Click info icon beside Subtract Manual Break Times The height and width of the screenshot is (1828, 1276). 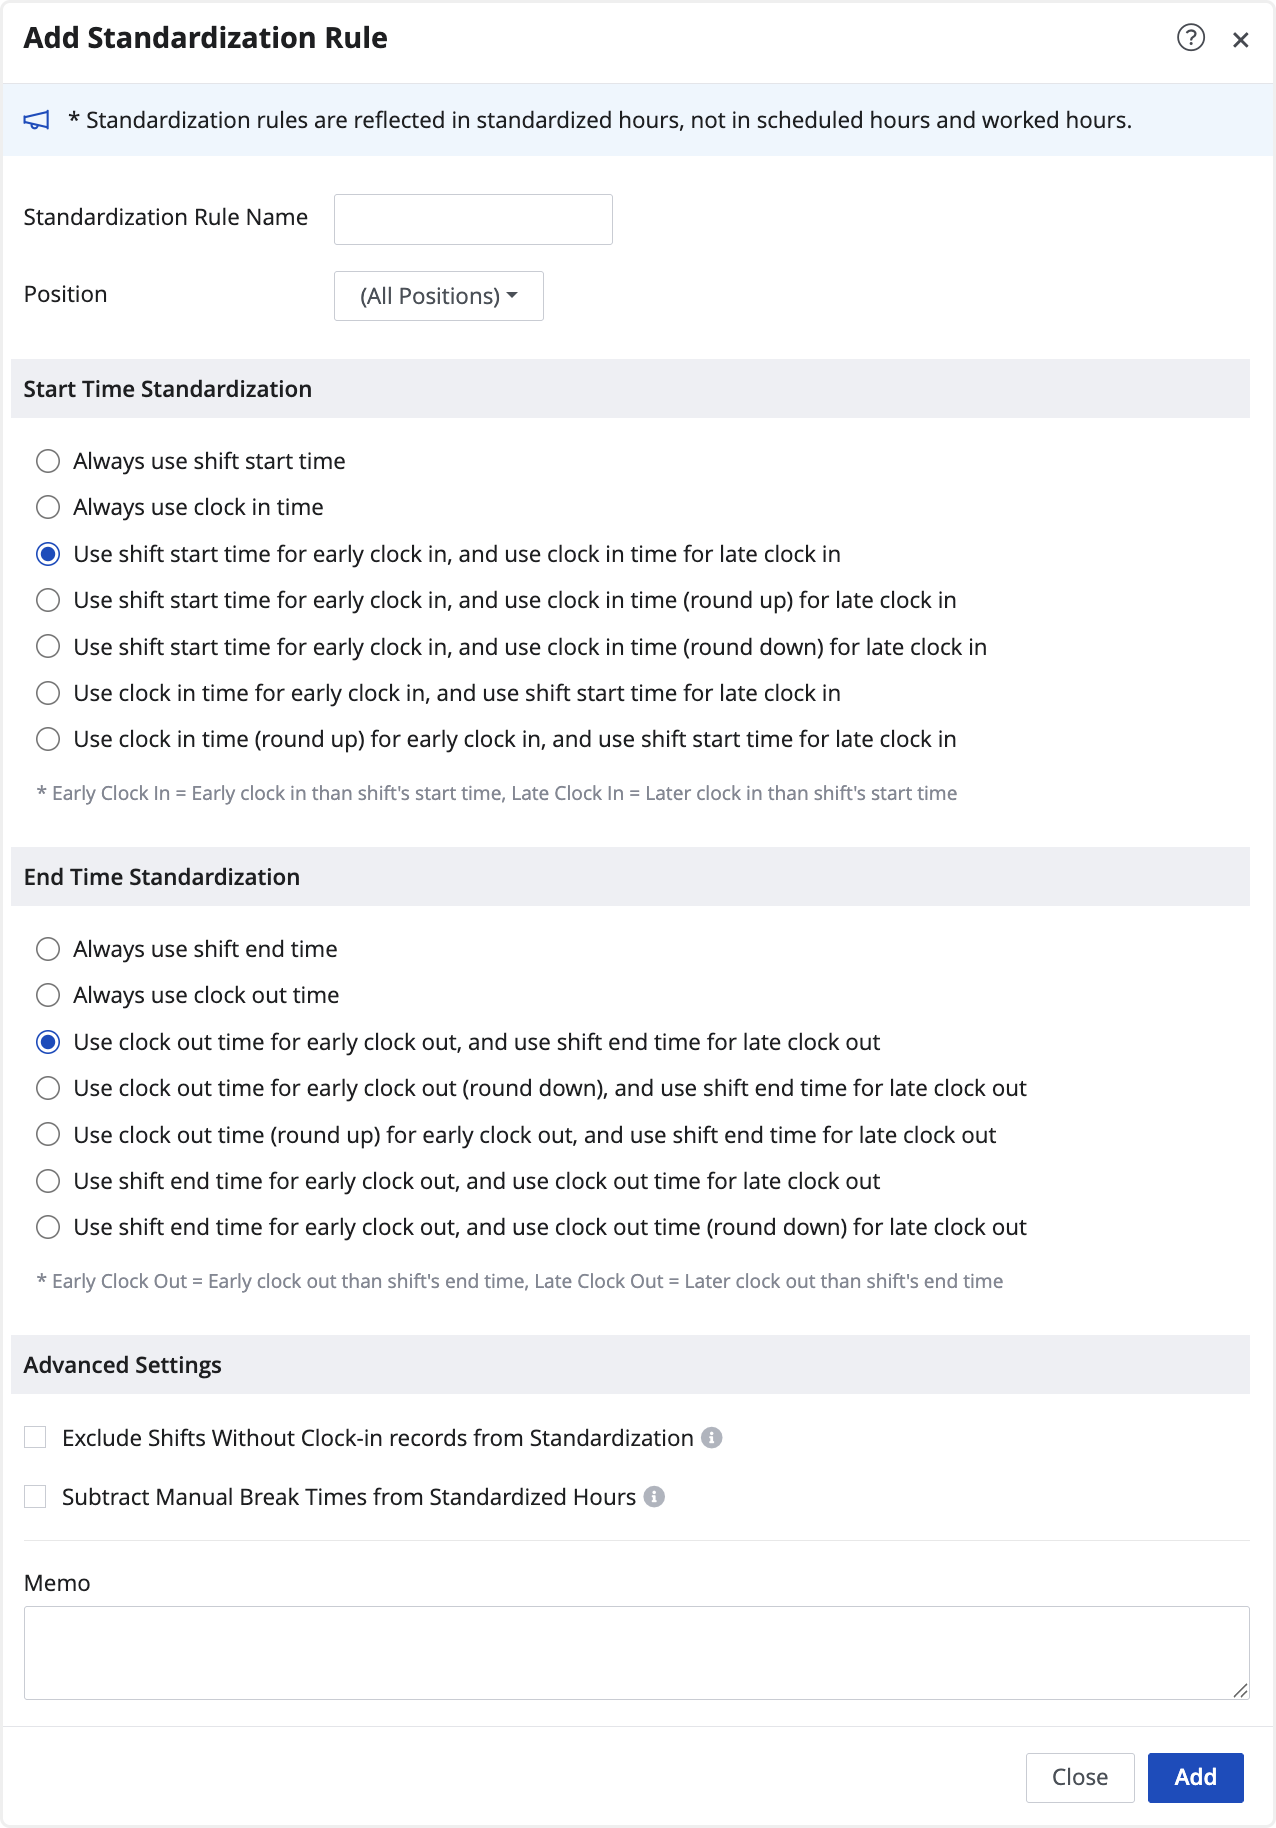point(654,1496)
